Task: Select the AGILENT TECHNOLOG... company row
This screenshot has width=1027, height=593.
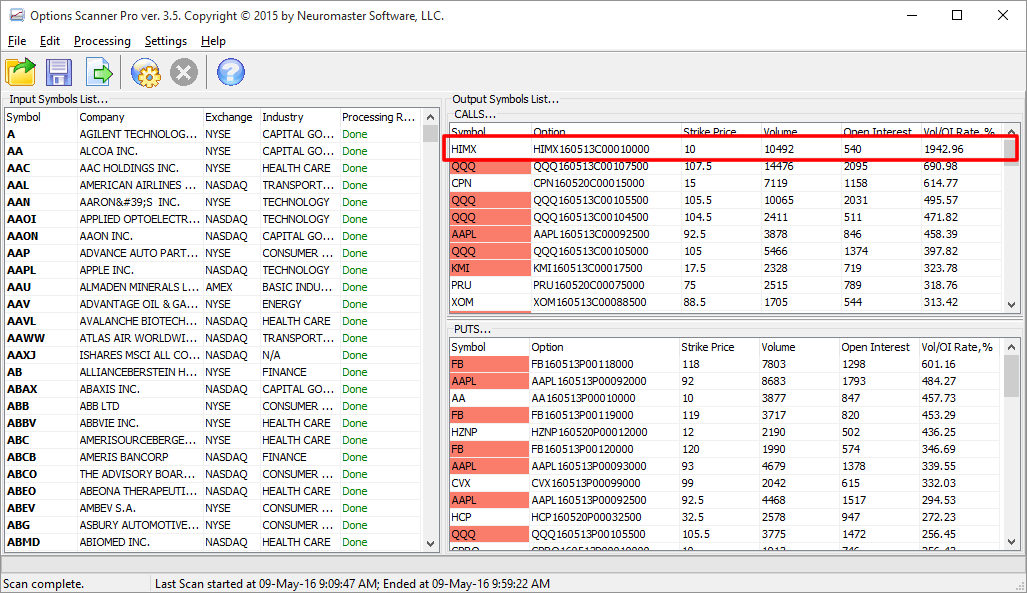Action: 213,134
